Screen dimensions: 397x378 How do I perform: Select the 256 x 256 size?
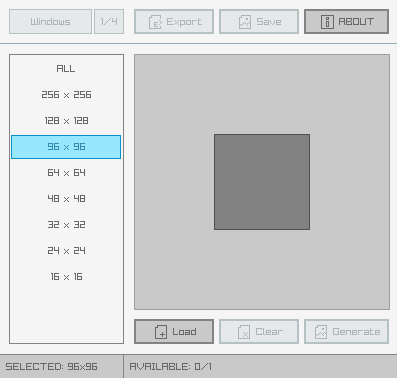tap(66, 95)
